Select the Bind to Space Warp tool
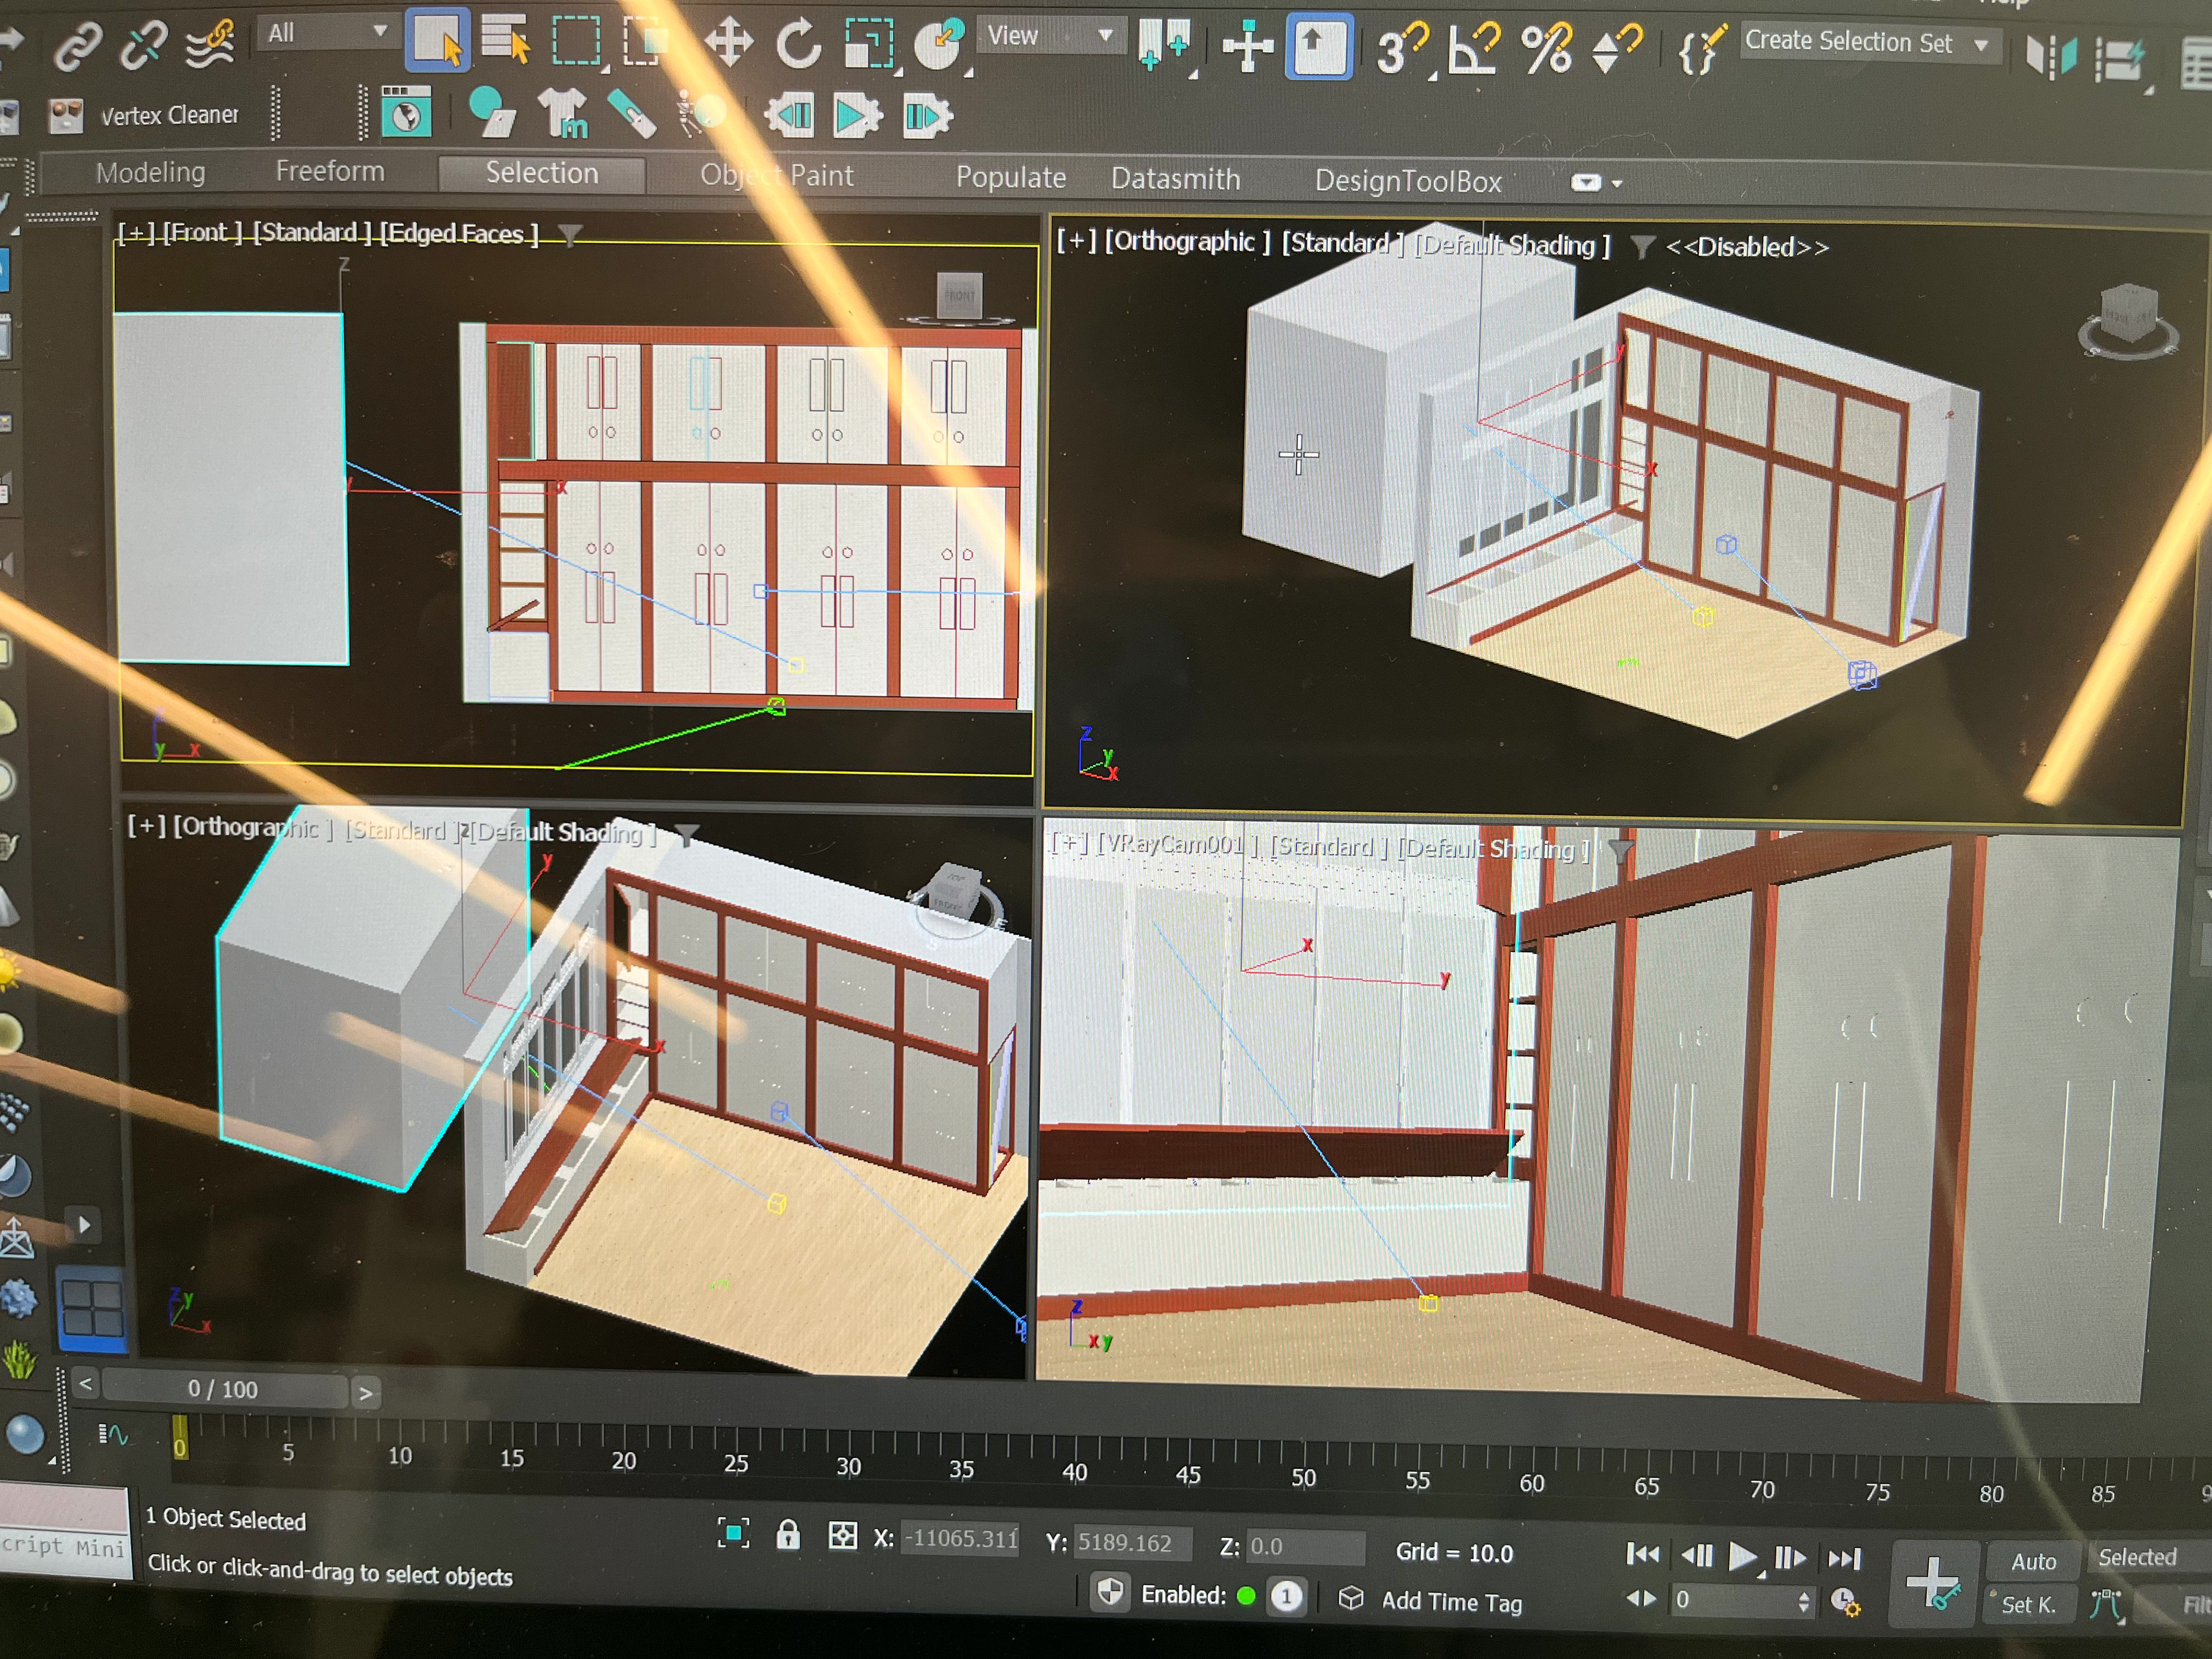This screenshot has height=1659, width=2212. [209, 44]
